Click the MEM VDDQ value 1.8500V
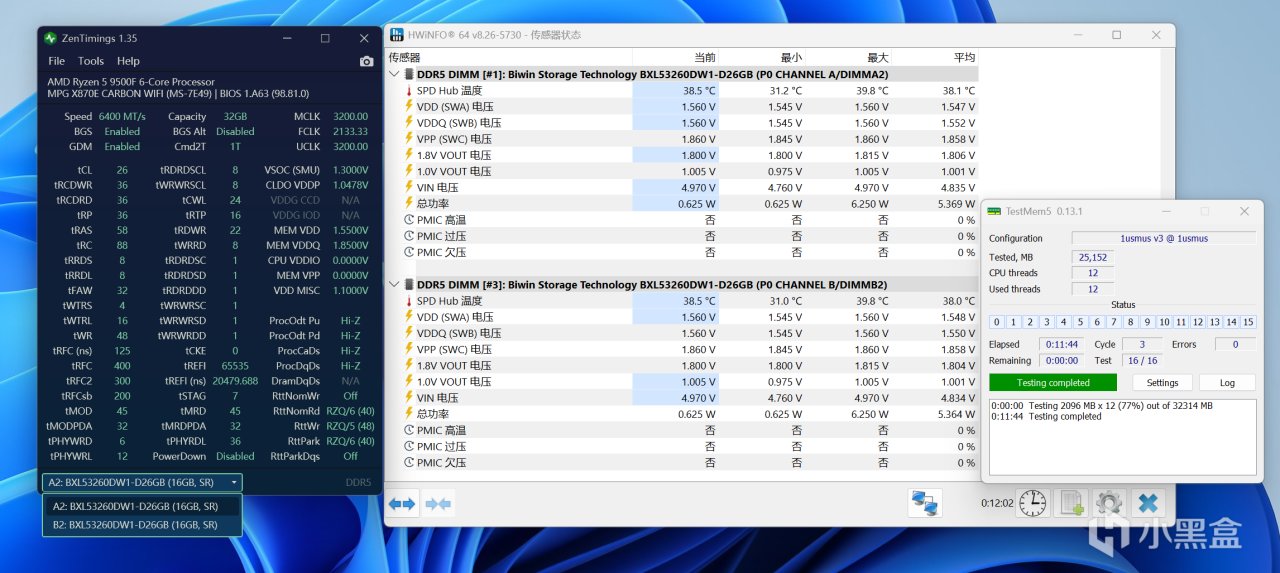Image resolution: width=1280 pixels, height=573 pixels. coord(350,245)
